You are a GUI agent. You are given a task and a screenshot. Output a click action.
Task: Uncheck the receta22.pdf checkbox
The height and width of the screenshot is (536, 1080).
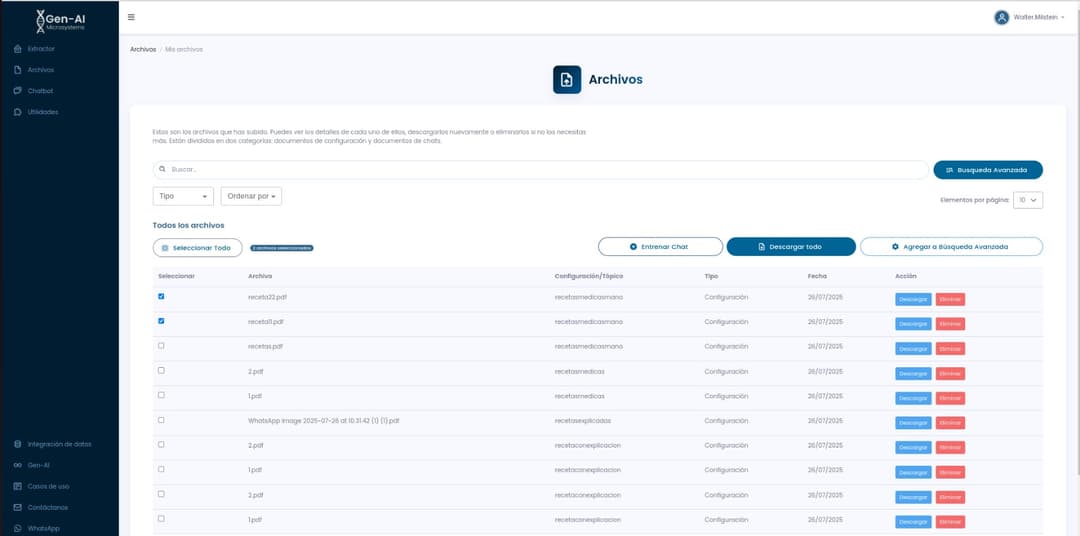161,296
